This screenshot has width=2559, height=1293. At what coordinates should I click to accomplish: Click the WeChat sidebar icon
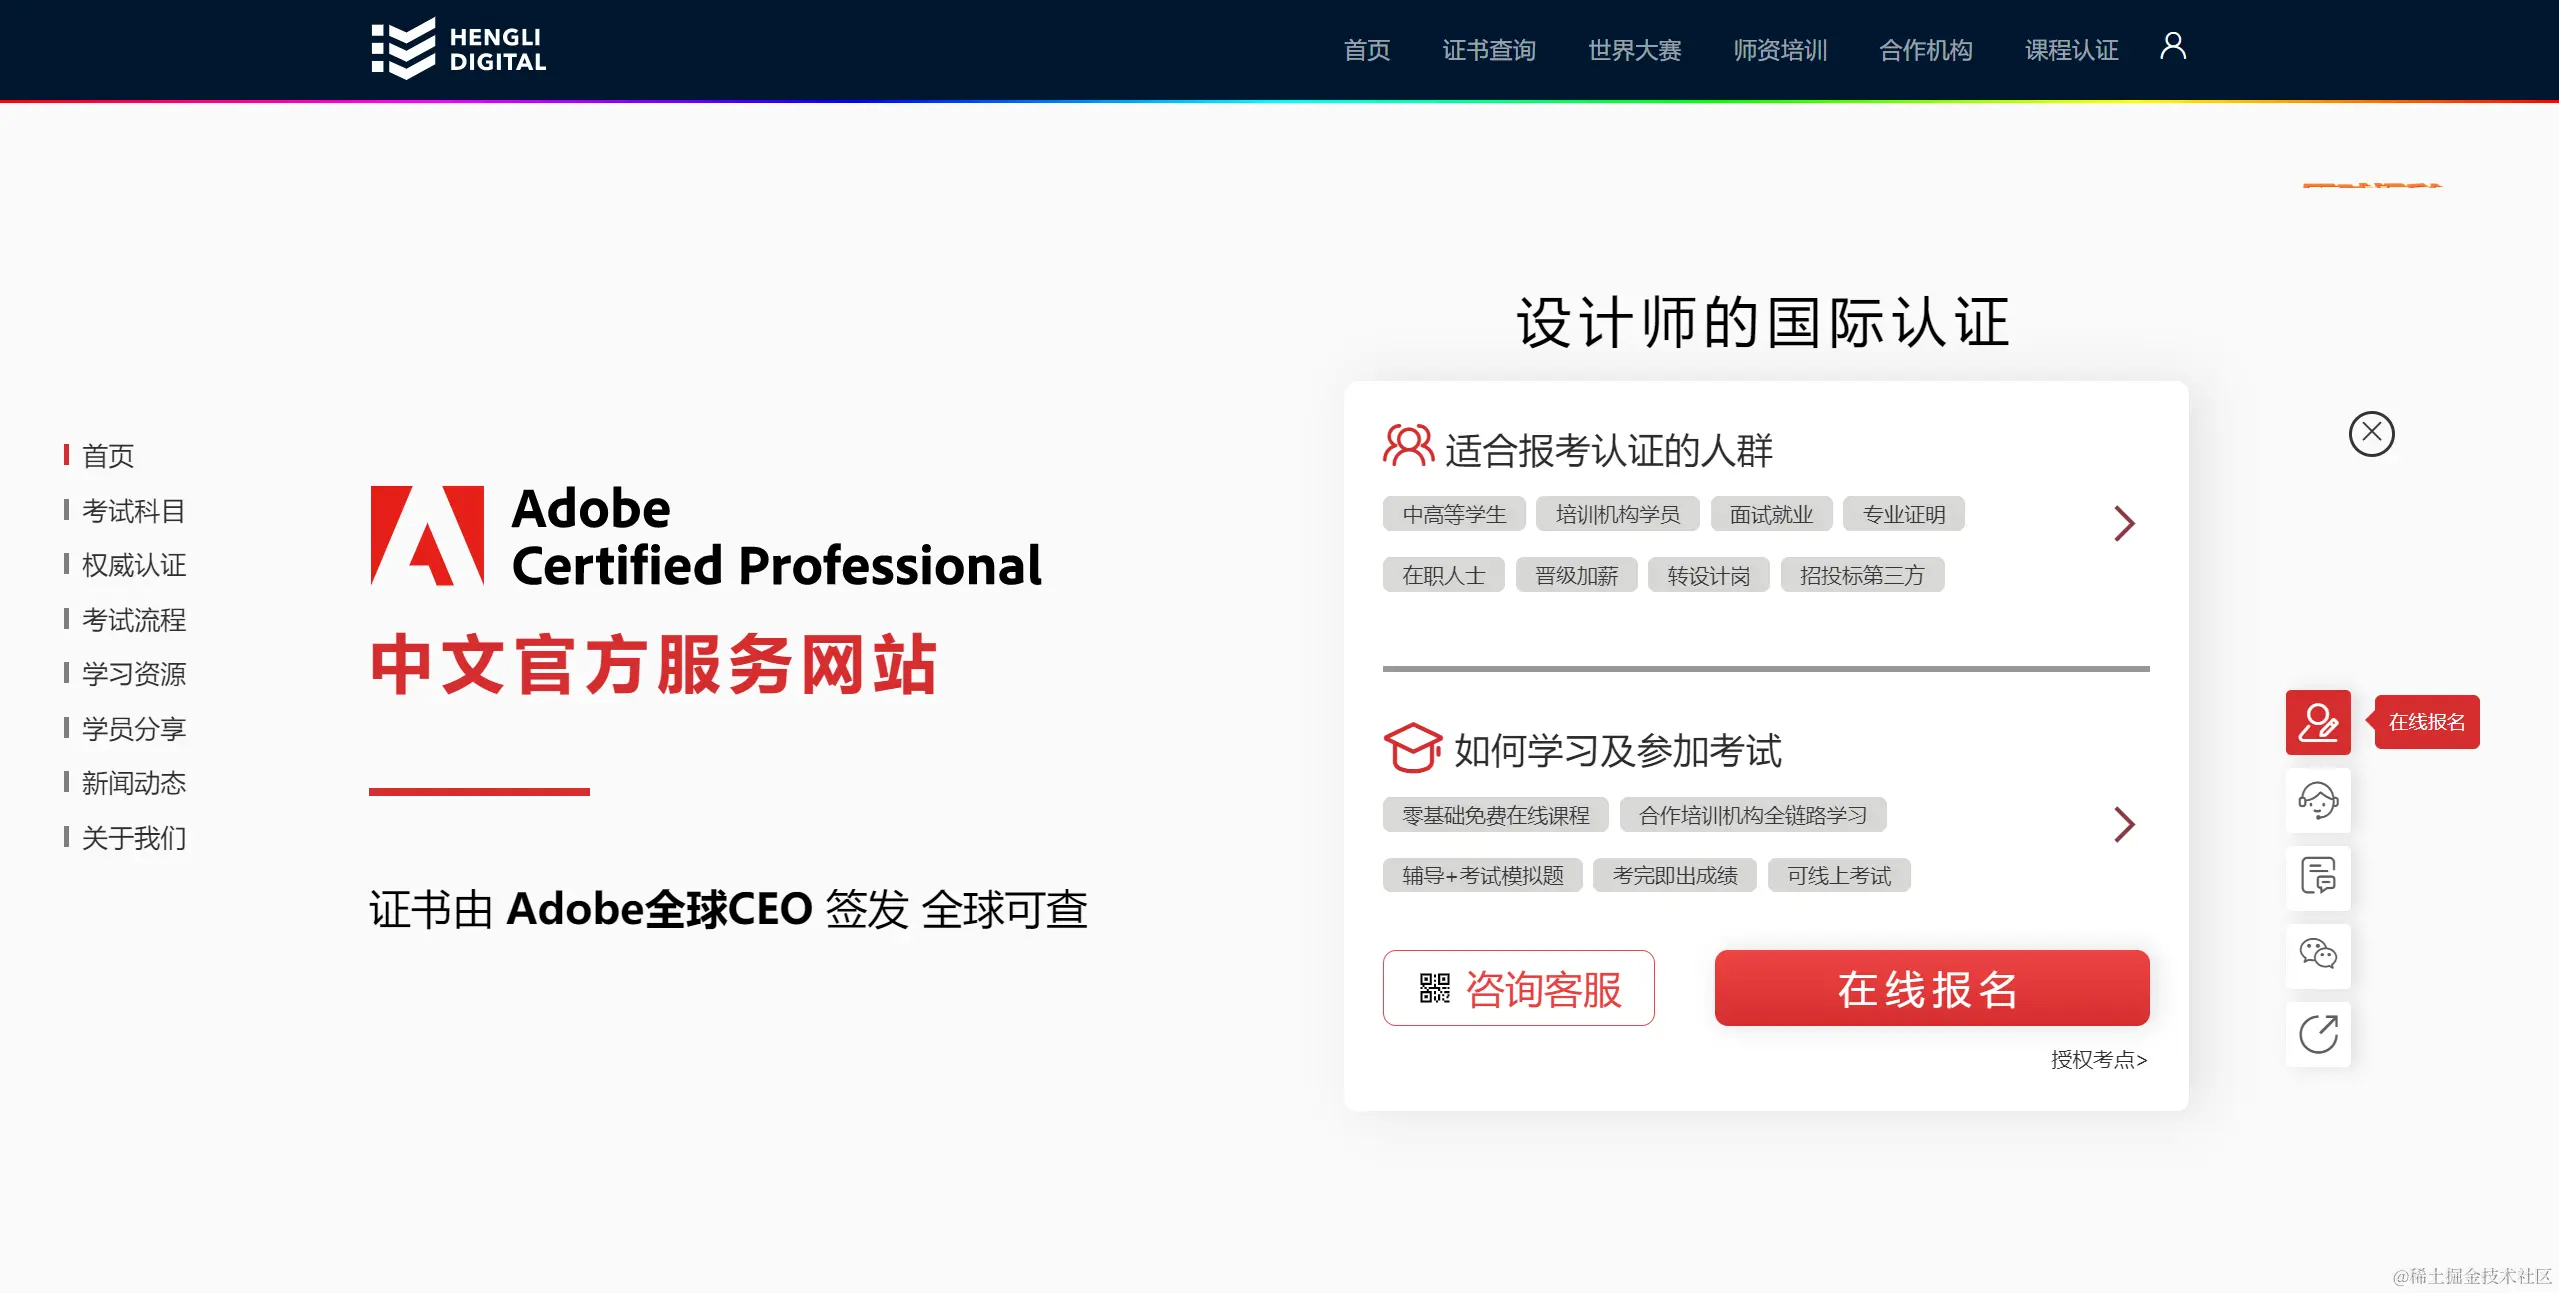[x=2317, y=955]
